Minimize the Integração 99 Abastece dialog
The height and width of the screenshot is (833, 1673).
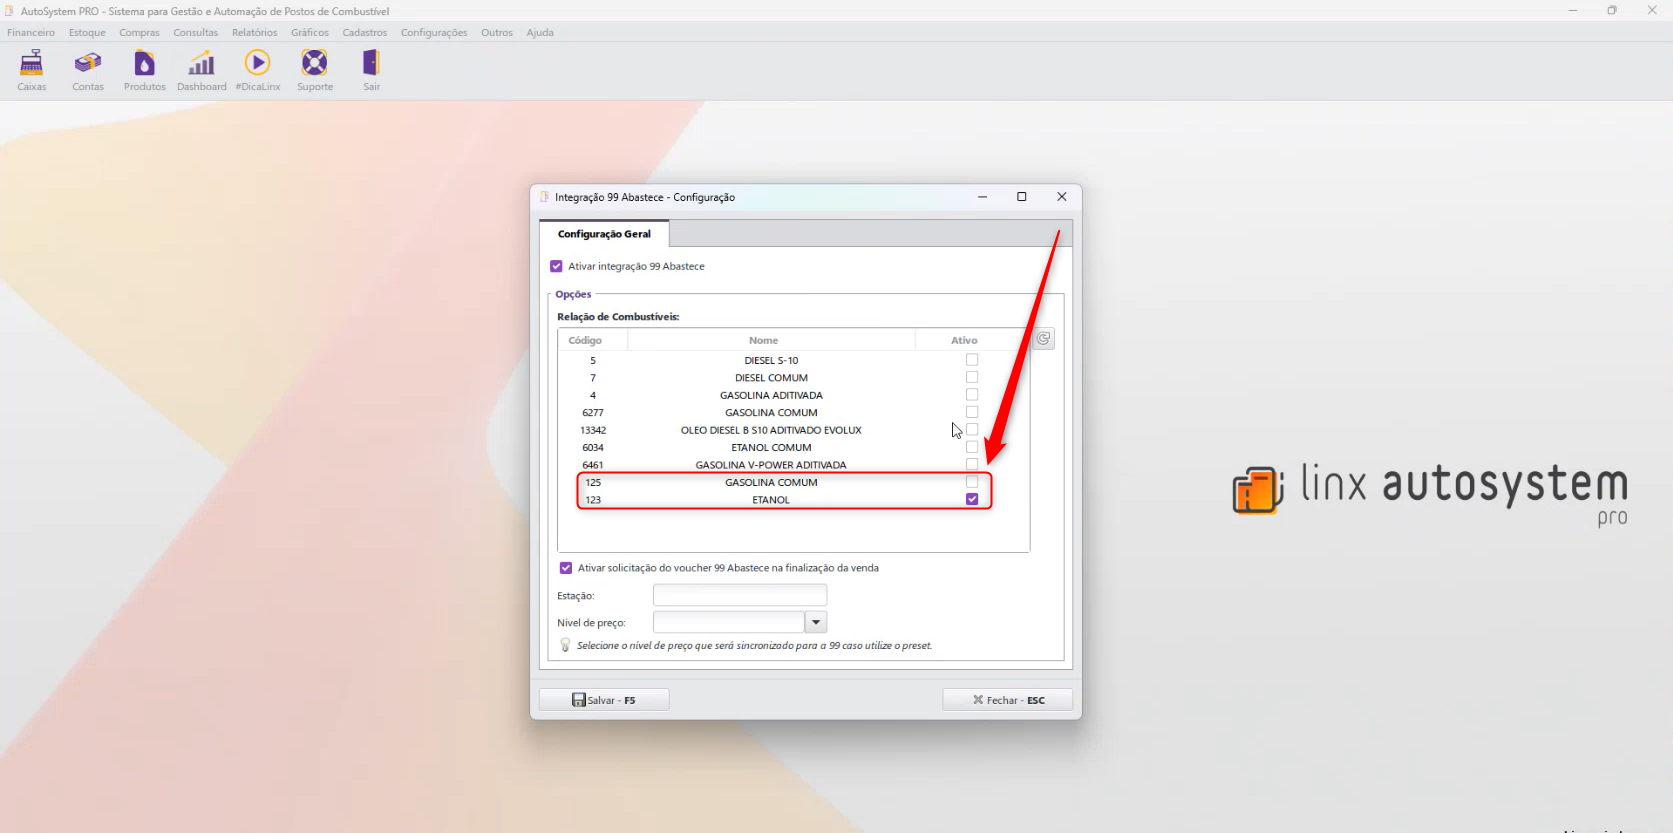983,197
